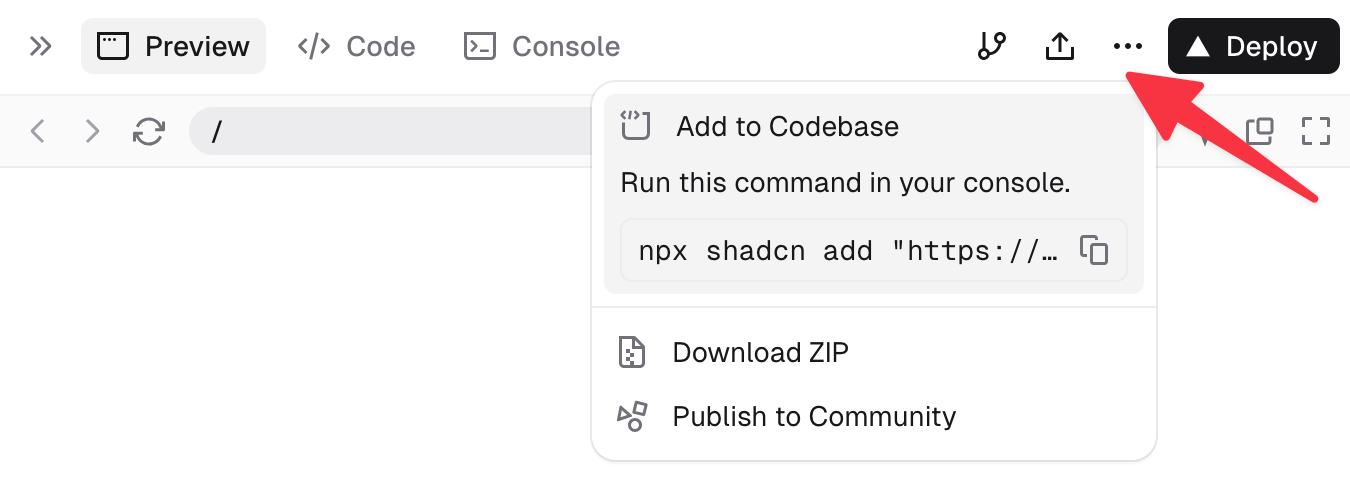Switch to the Preview tab
Image resolution: width=1350 pixels, height=502 pixels.
(173, 46)
